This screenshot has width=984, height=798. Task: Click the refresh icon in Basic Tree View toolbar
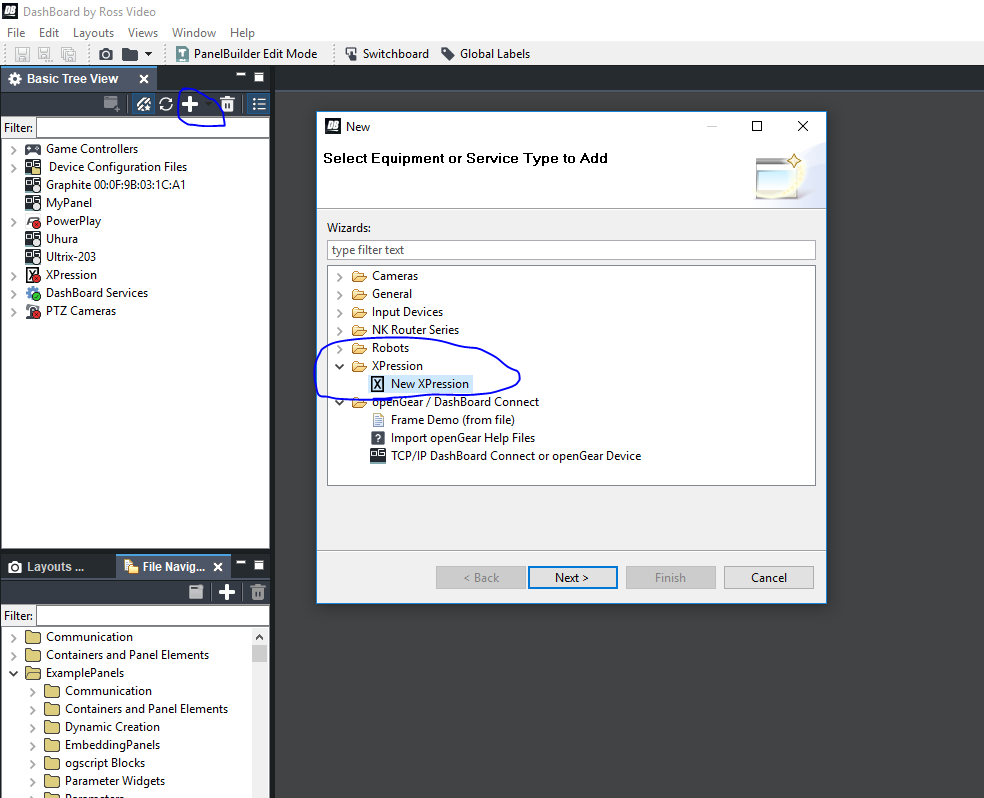click(166, 104)
